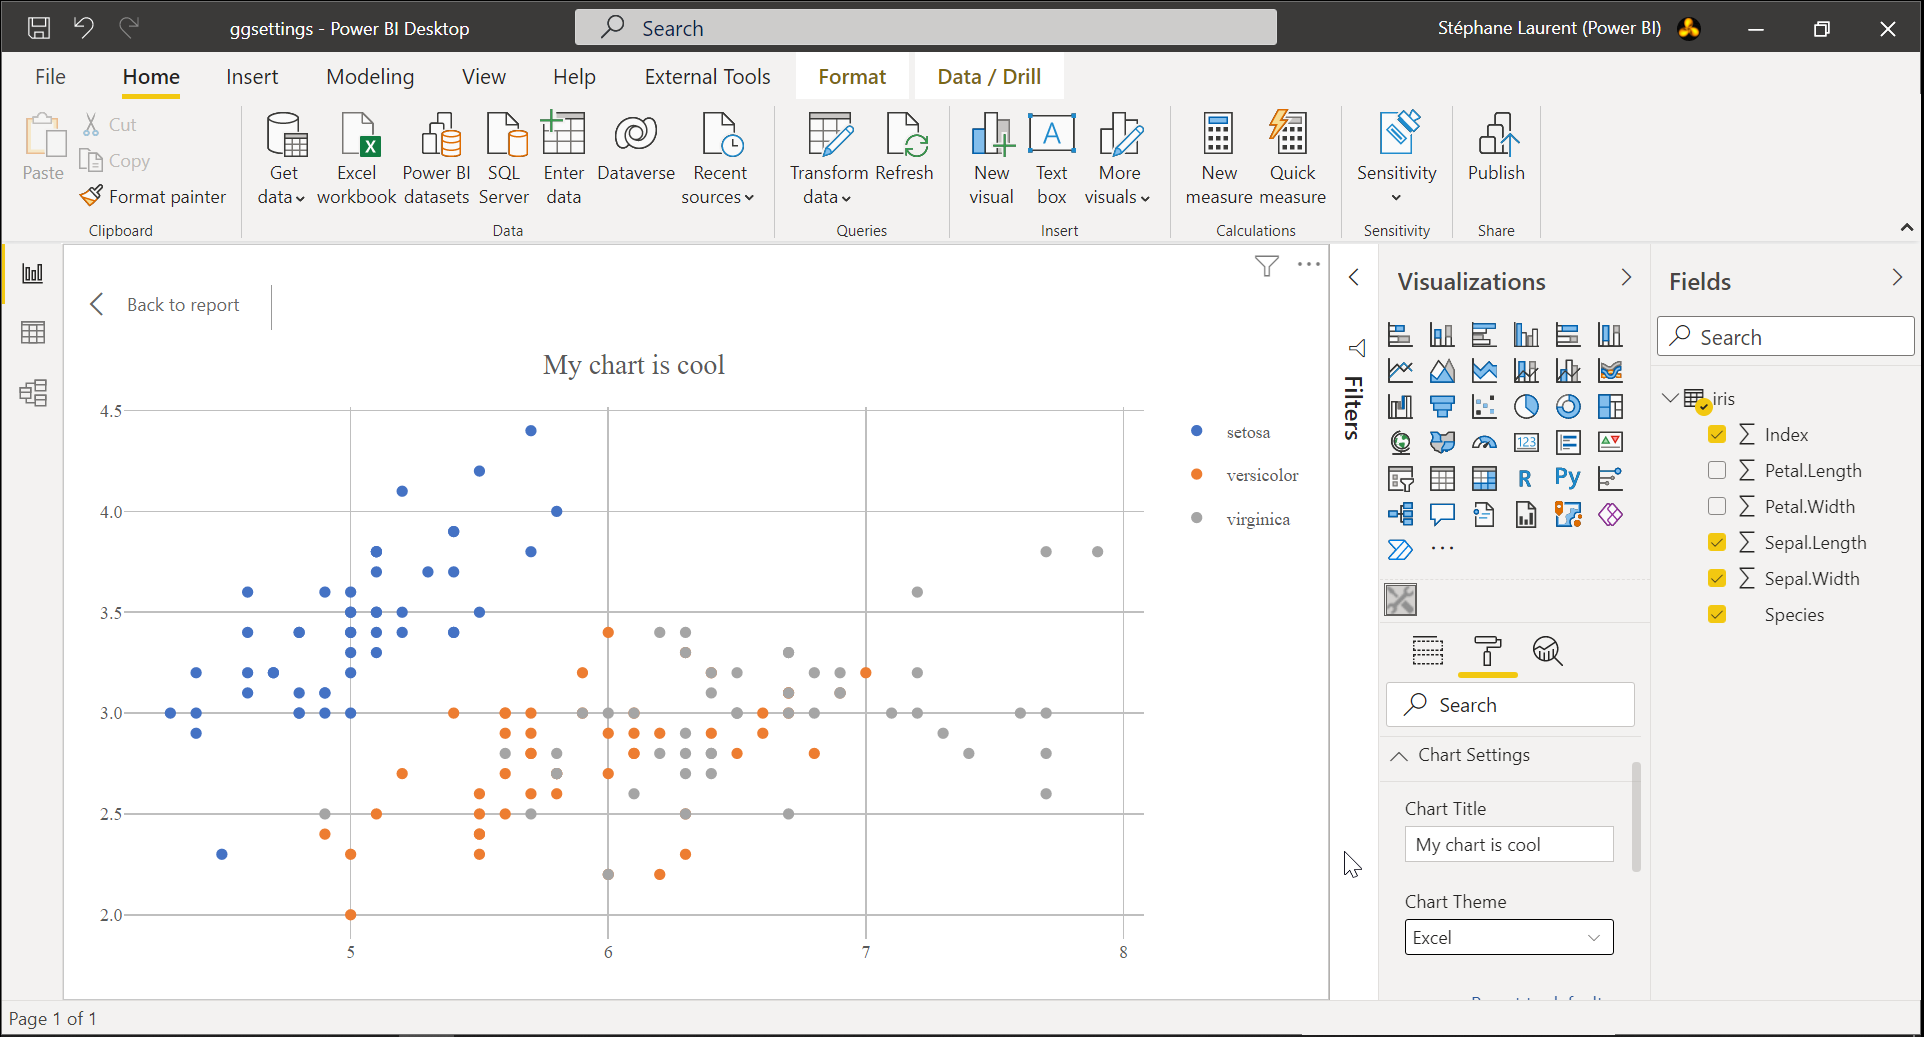Click the Chart Title input field
This screenshot has width=1924, height=1037.
[1509, 844]
